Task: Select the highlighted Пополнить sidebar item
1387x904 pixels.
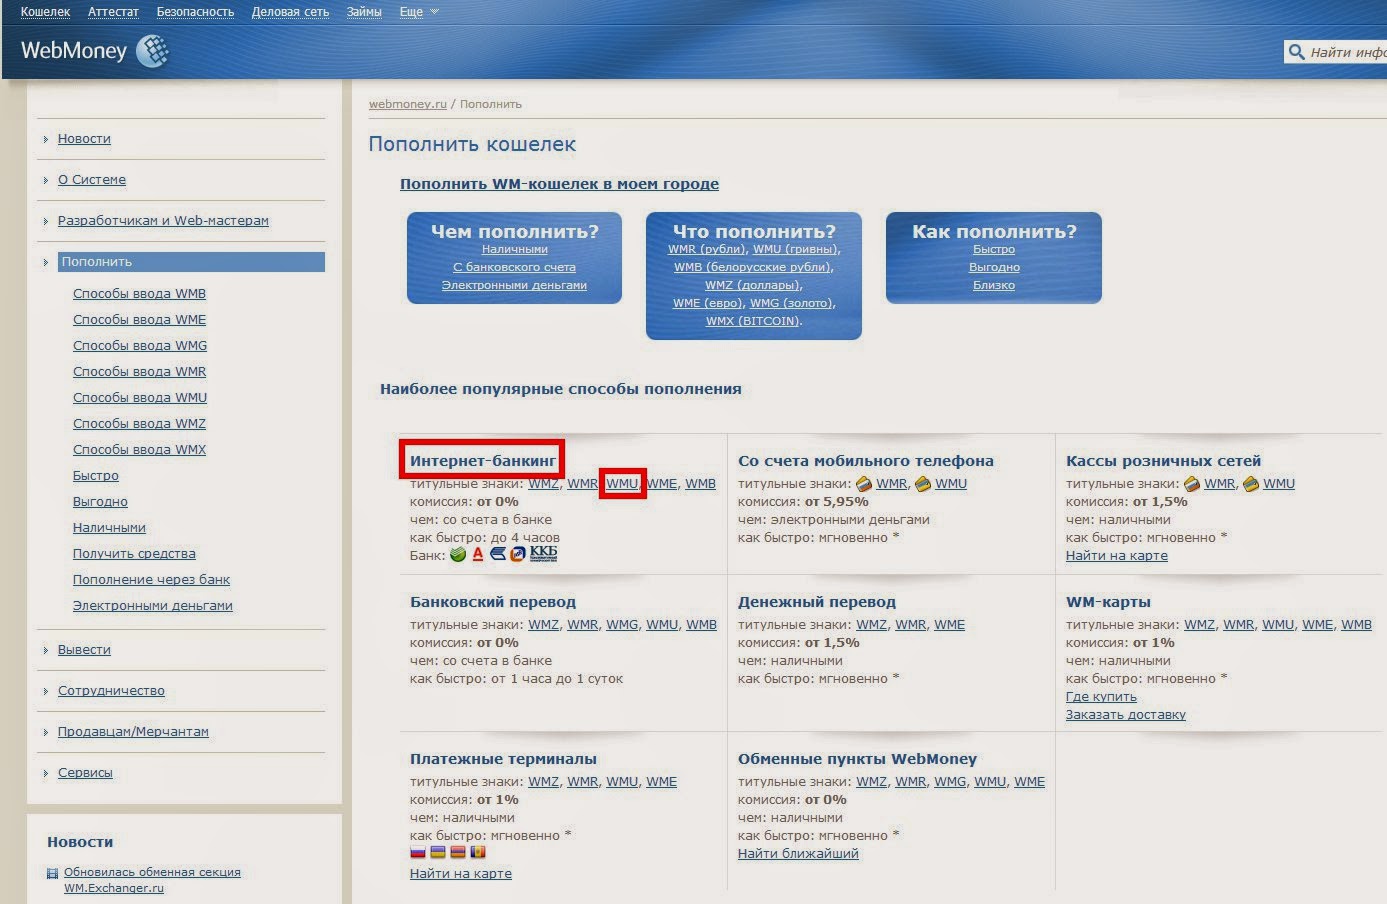Action: coord(191,262)
